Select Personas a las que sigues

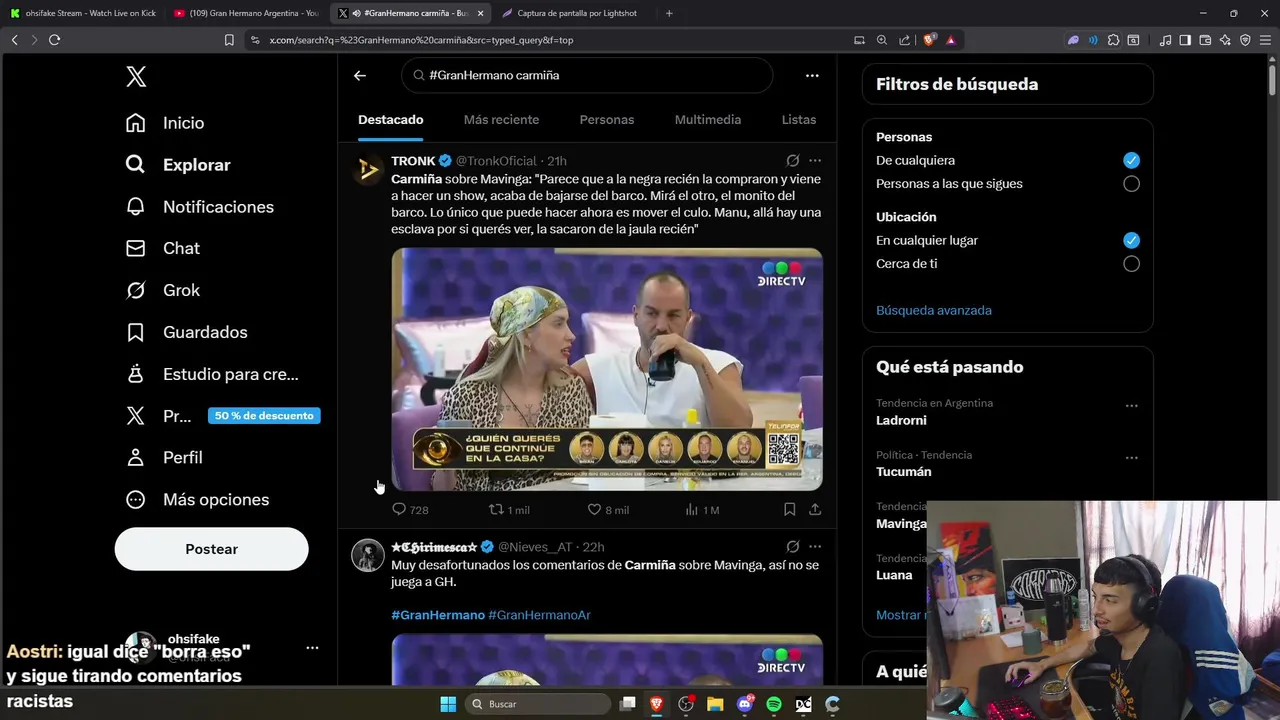click(1131, 184)
